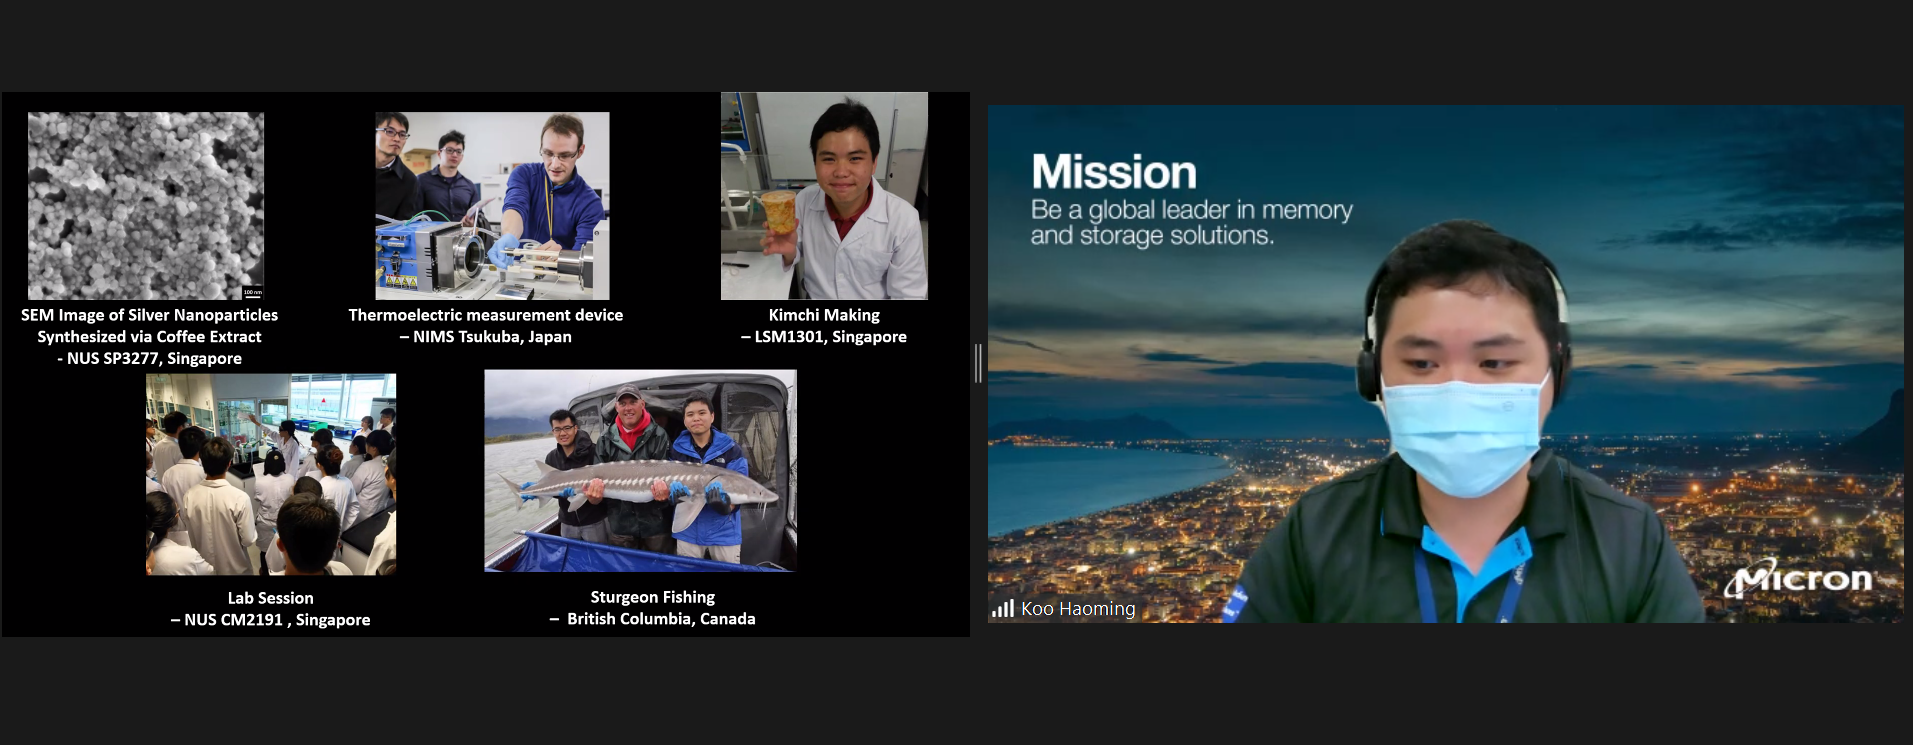Click the 'British Columbia, Canada' text line

660,619
